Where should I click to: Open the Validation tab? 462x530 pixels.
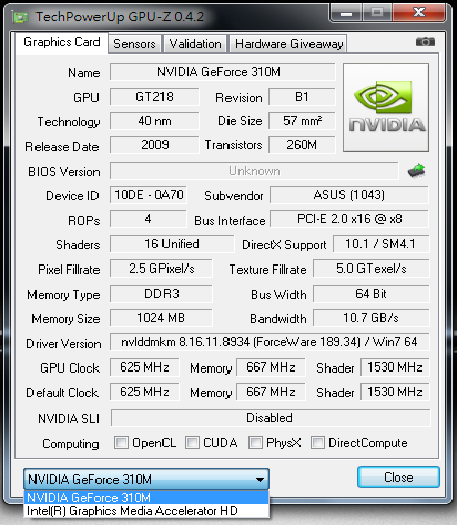195,44
